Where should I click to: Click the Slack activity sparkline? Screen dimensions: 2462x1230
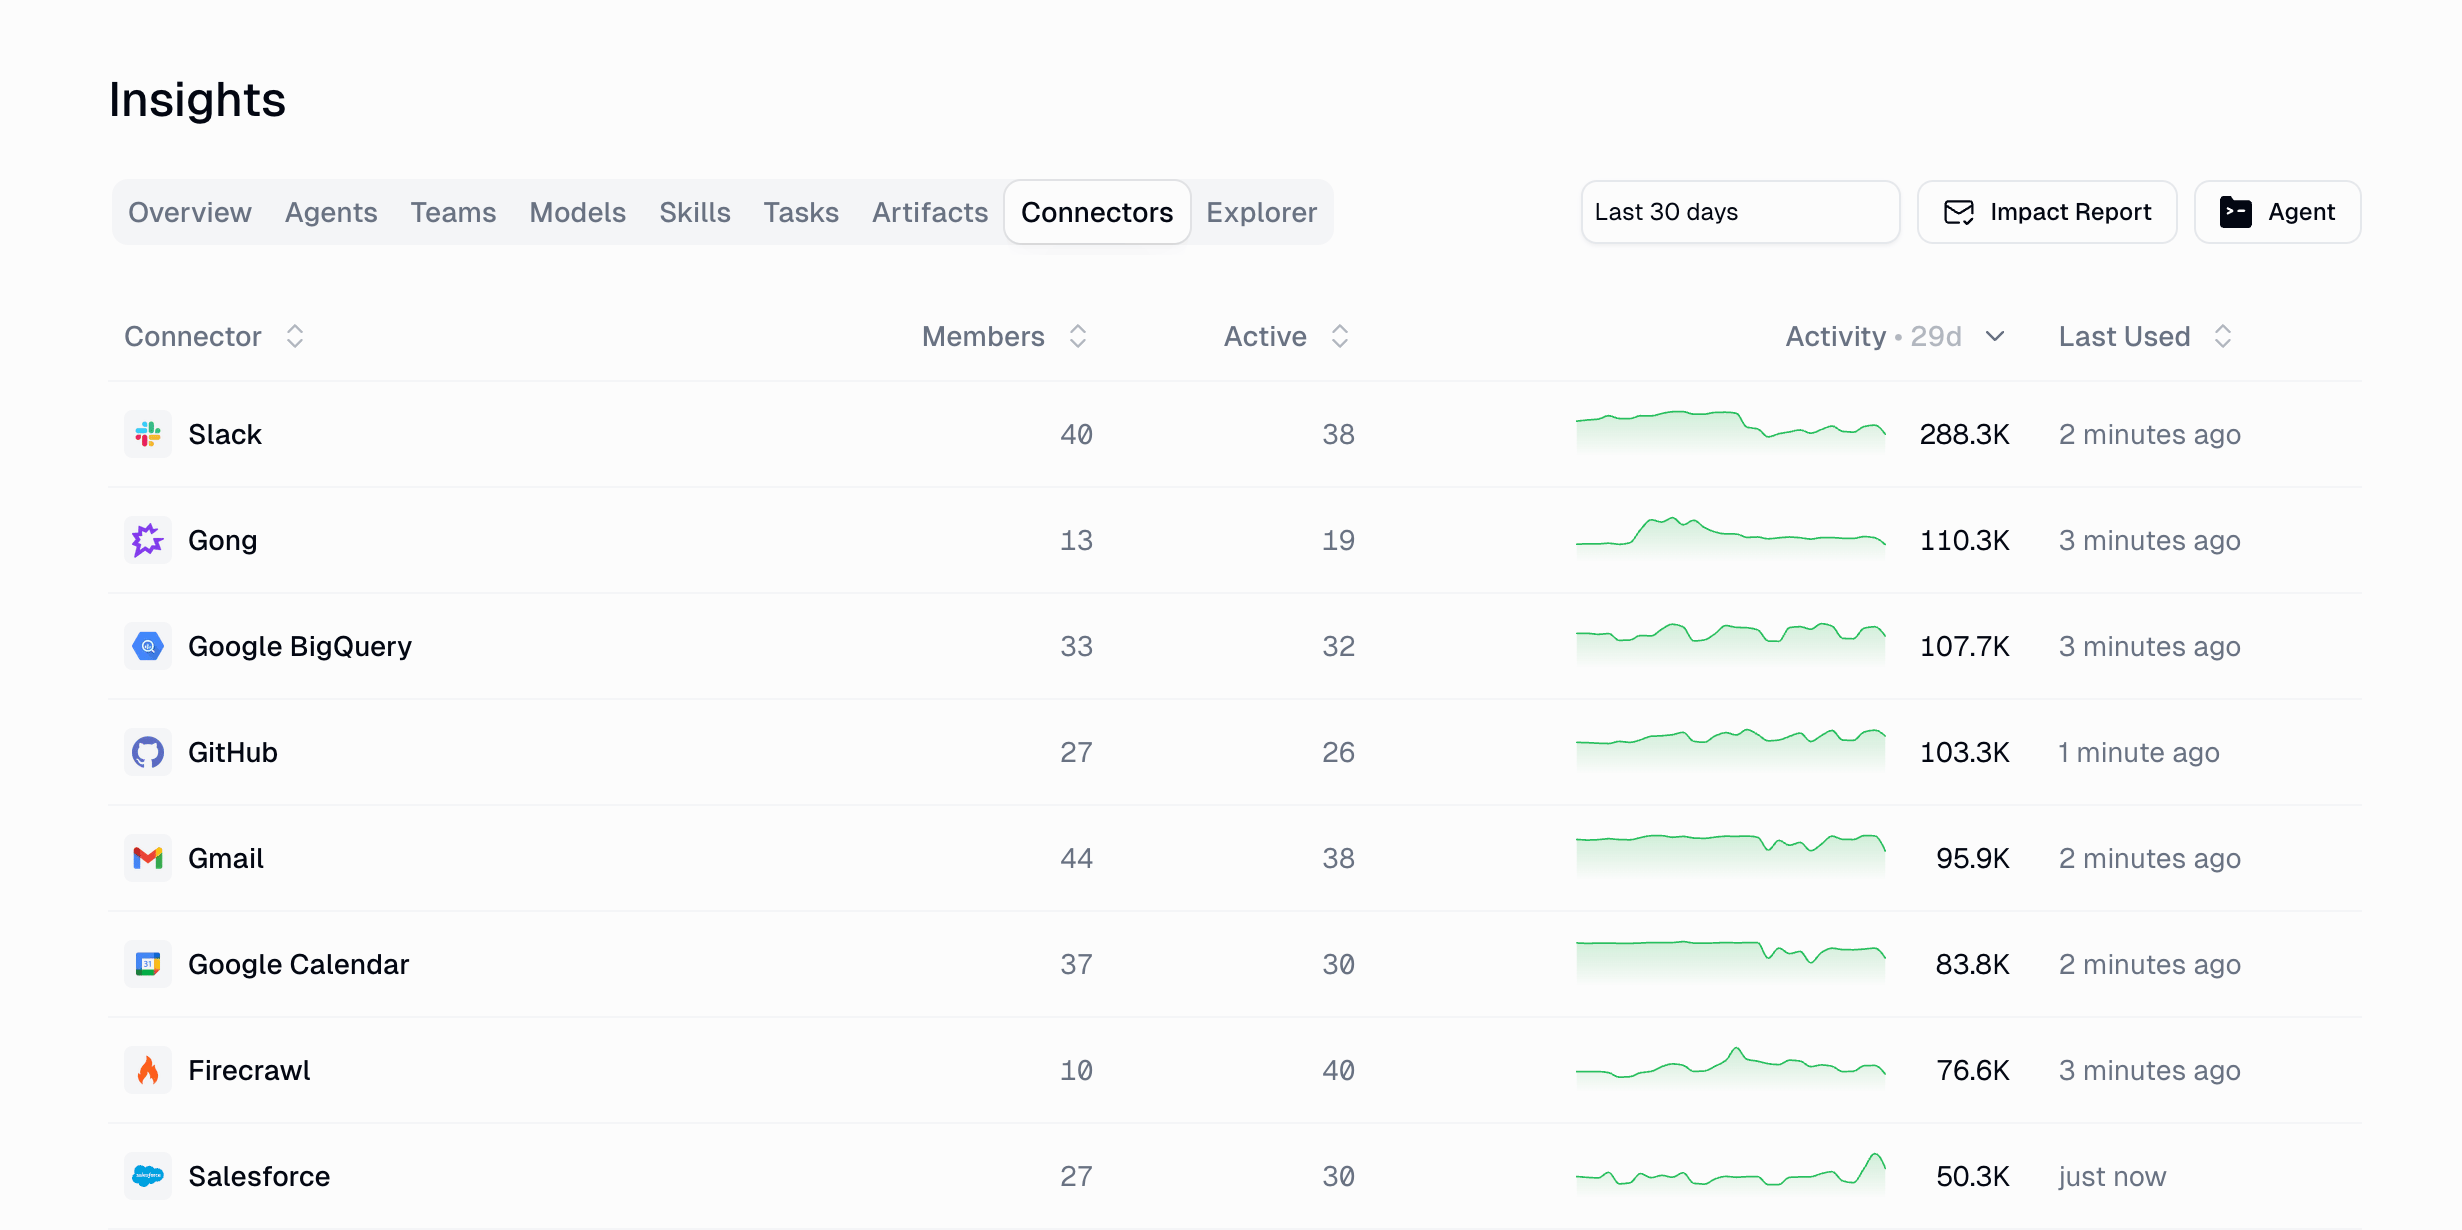coord(1731,432)
